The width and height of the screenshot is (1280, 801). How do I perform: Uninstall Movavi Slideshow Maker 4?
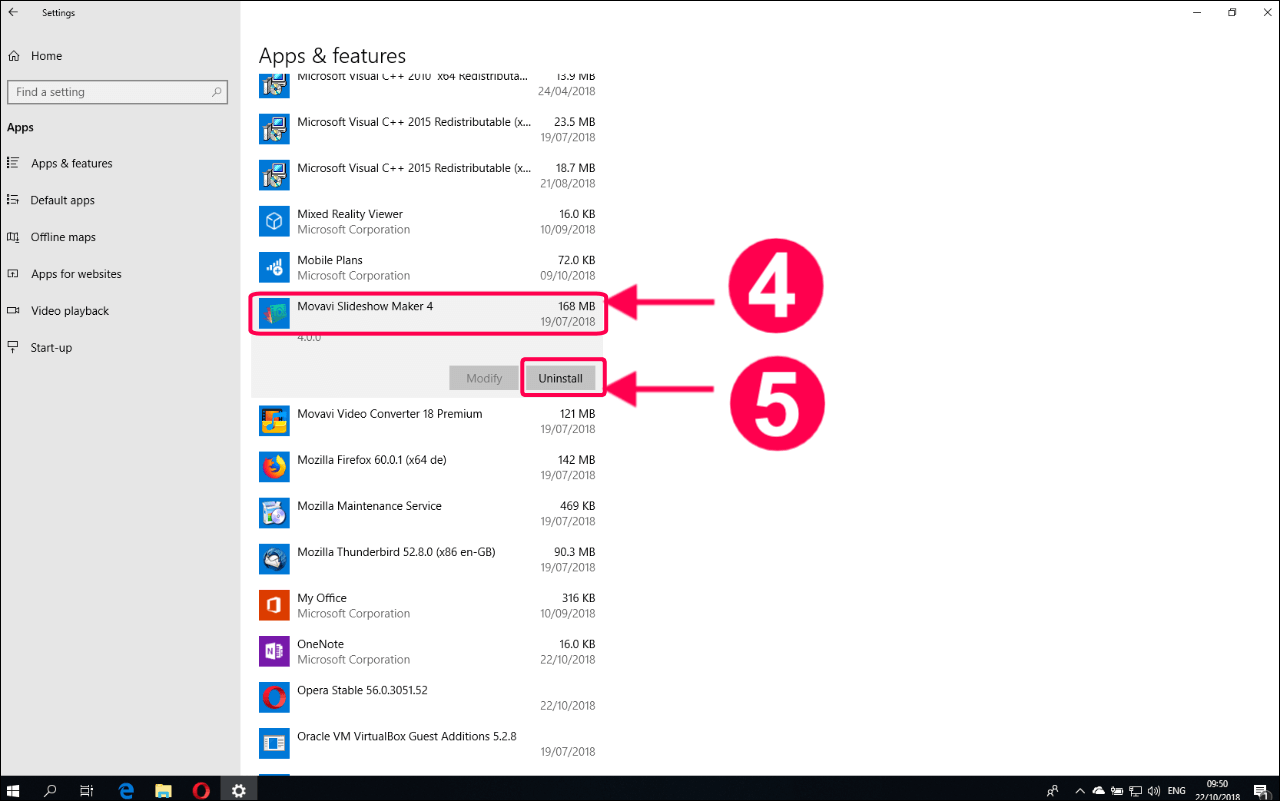pyautogui.click(x=560, y=378)
